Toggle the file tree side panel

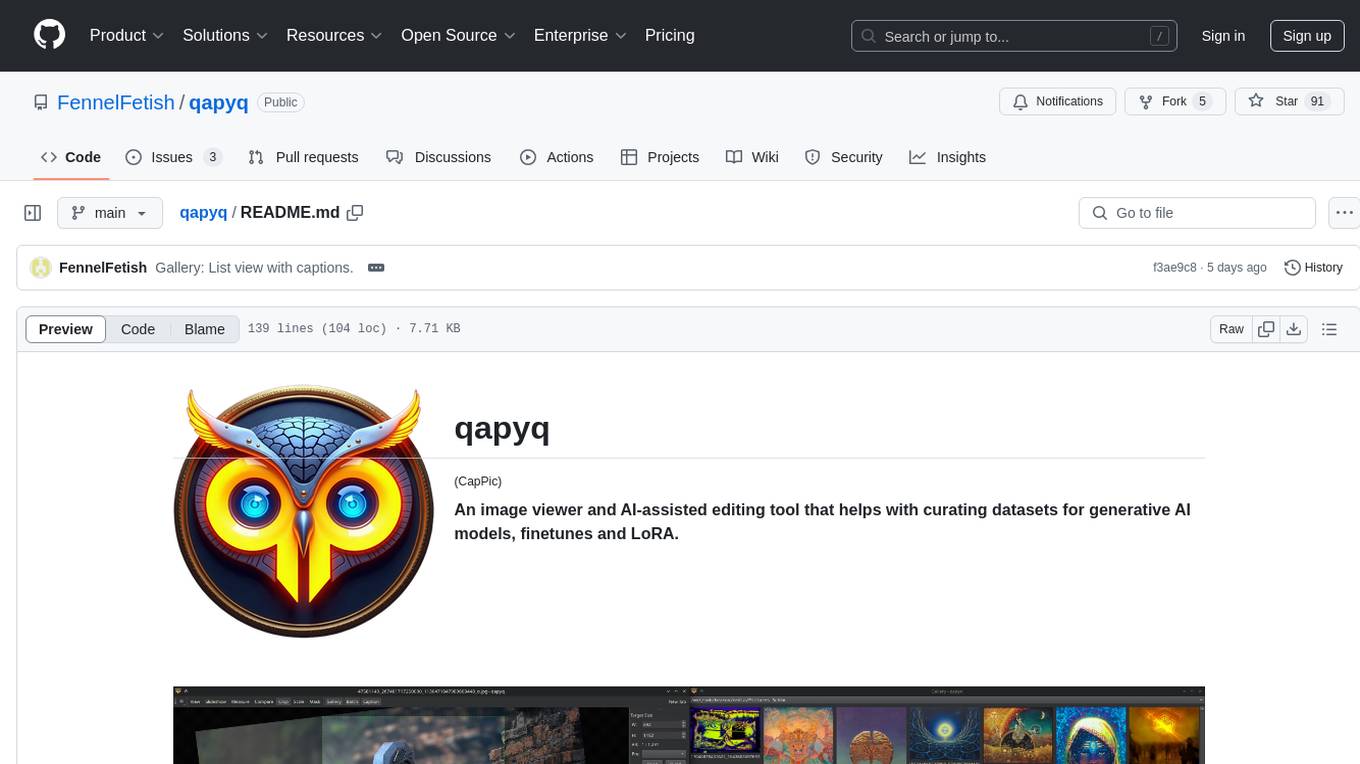point(33,213)
